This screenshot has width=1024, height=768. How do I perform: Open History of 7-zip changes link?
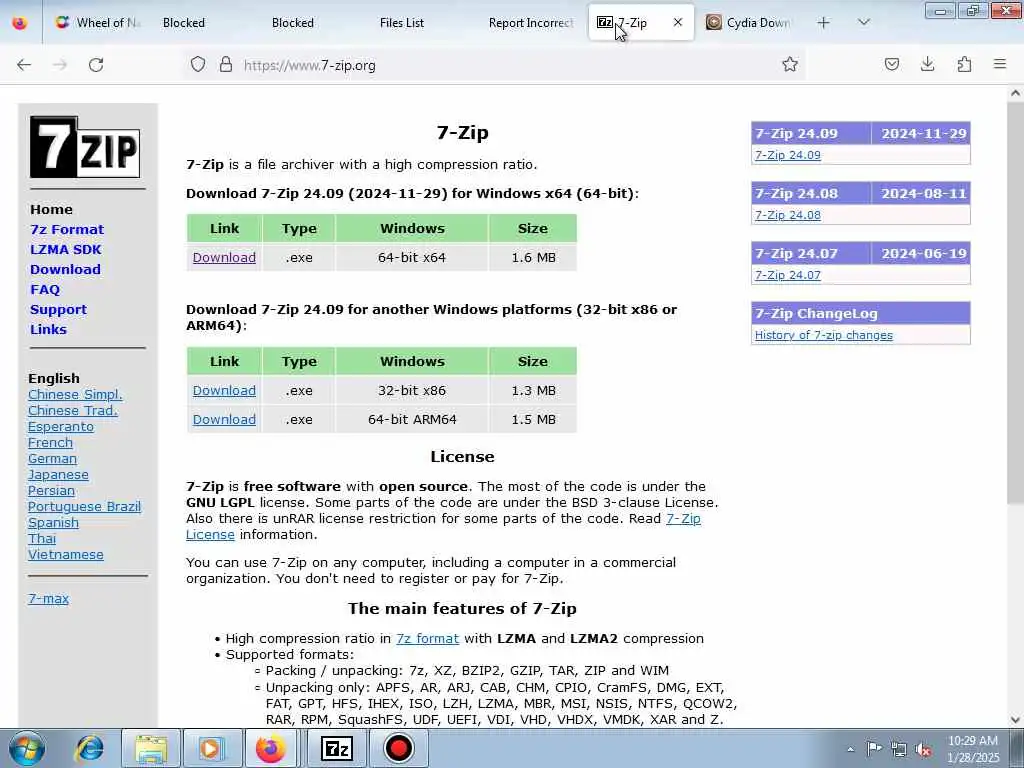(824, 335)
